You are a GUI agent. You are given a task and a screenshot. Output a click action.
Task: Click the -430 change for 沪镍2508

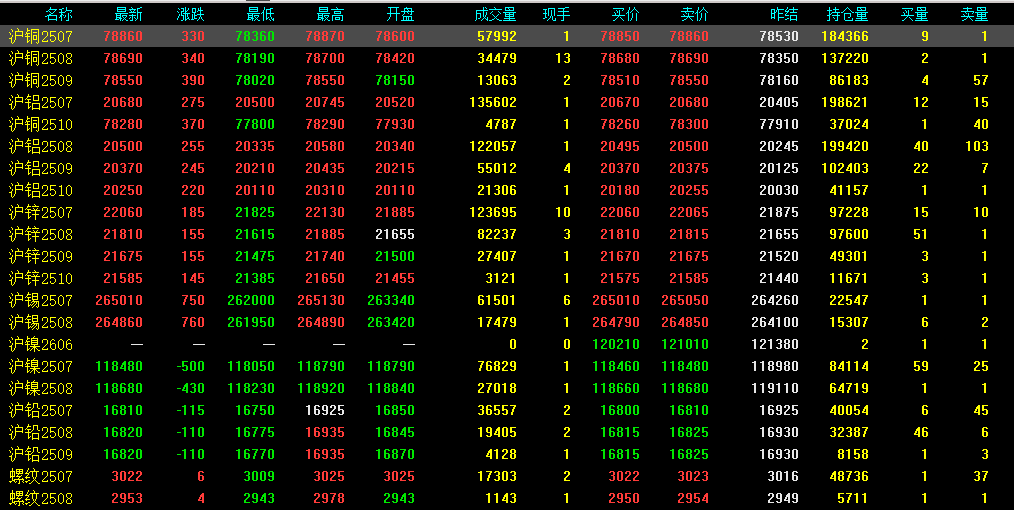(x=190, y=388)
